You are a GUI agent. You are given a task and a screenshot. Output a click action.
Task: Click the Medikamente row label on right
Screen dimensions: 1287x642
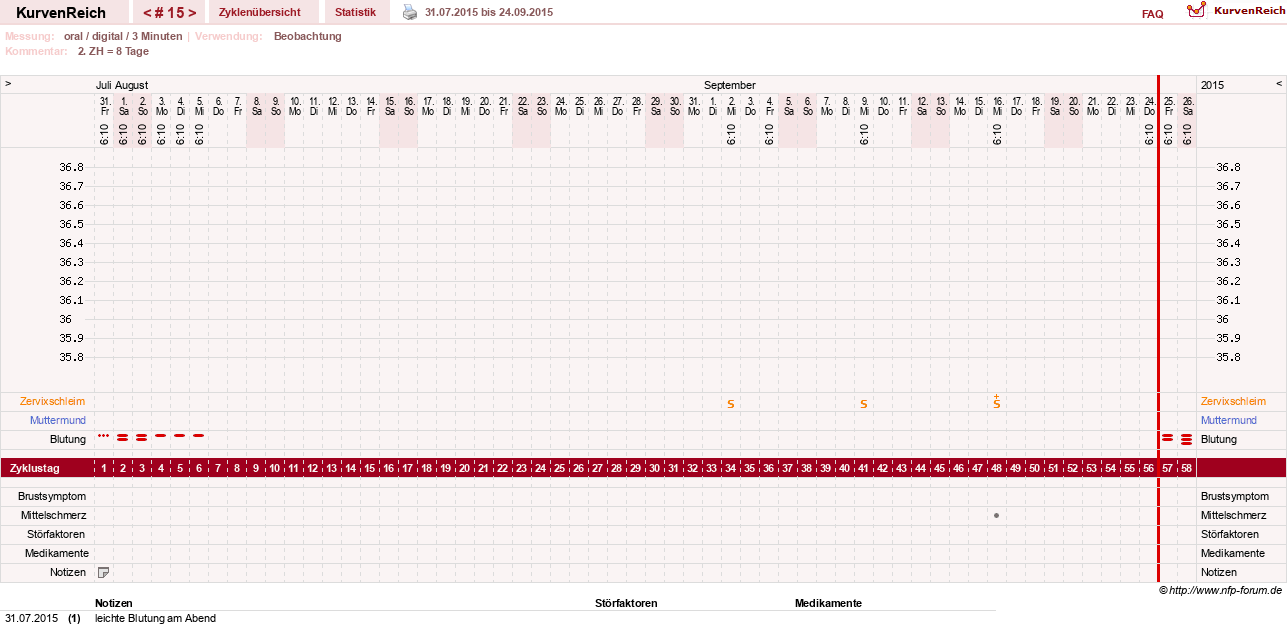1231,553
